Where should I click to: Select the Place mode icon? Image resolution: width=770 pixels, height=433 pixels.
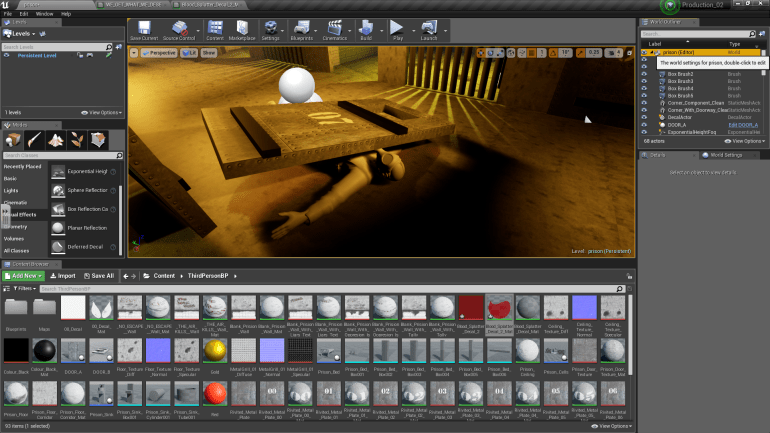(13, 140)
